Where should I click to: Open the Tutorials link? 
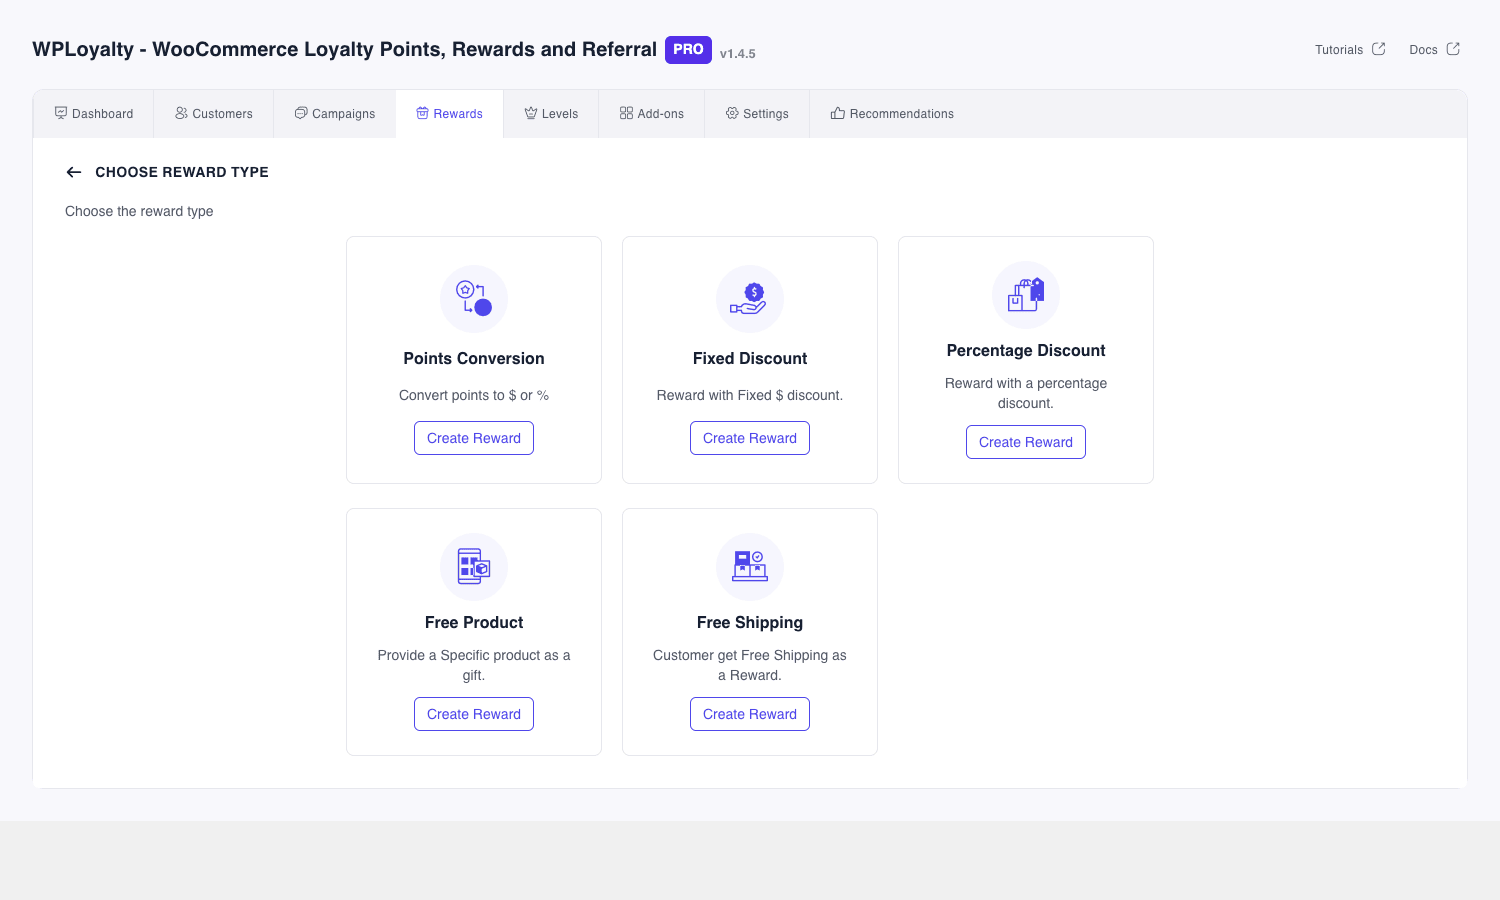(1350, 49)
